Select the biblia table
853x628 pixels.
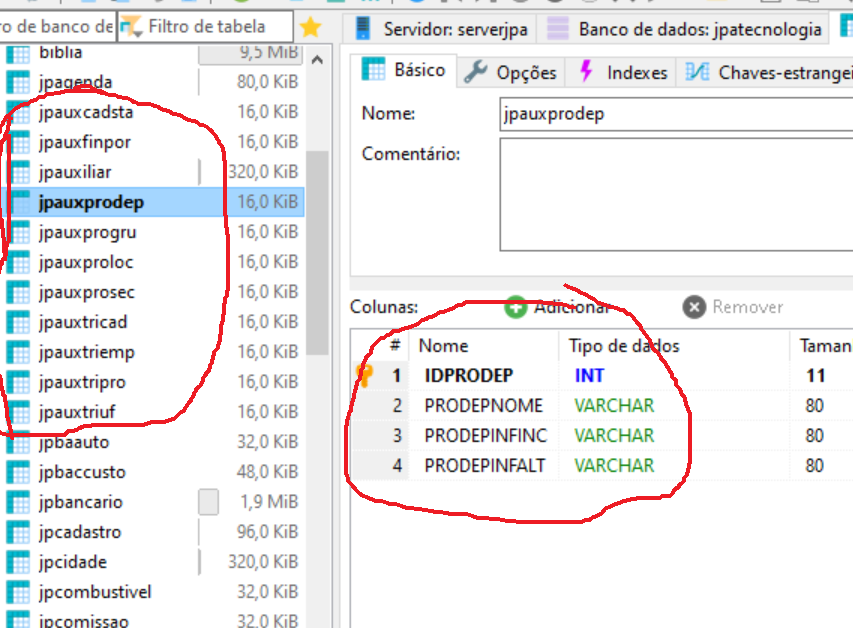point(60,52)
